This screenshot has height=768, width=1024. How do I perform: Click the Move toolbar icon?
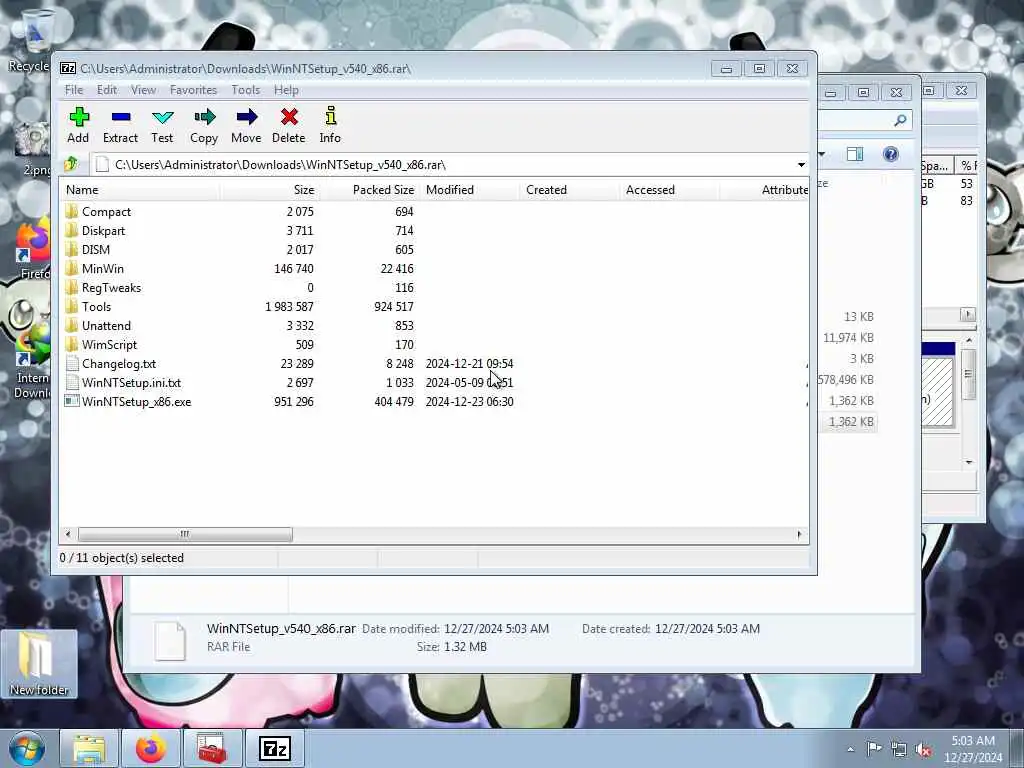pos(246,118)
